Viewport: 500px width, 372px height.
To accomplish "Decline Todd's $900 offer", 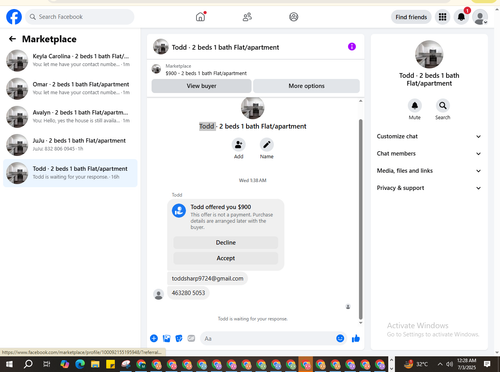I will (226, 243).
